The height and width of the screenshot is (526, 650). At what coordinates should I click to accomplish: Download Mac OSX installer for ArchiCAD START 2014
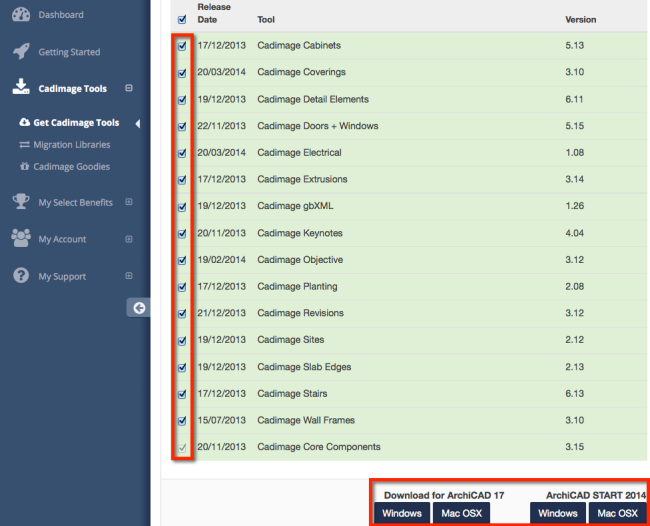(617, 513)
